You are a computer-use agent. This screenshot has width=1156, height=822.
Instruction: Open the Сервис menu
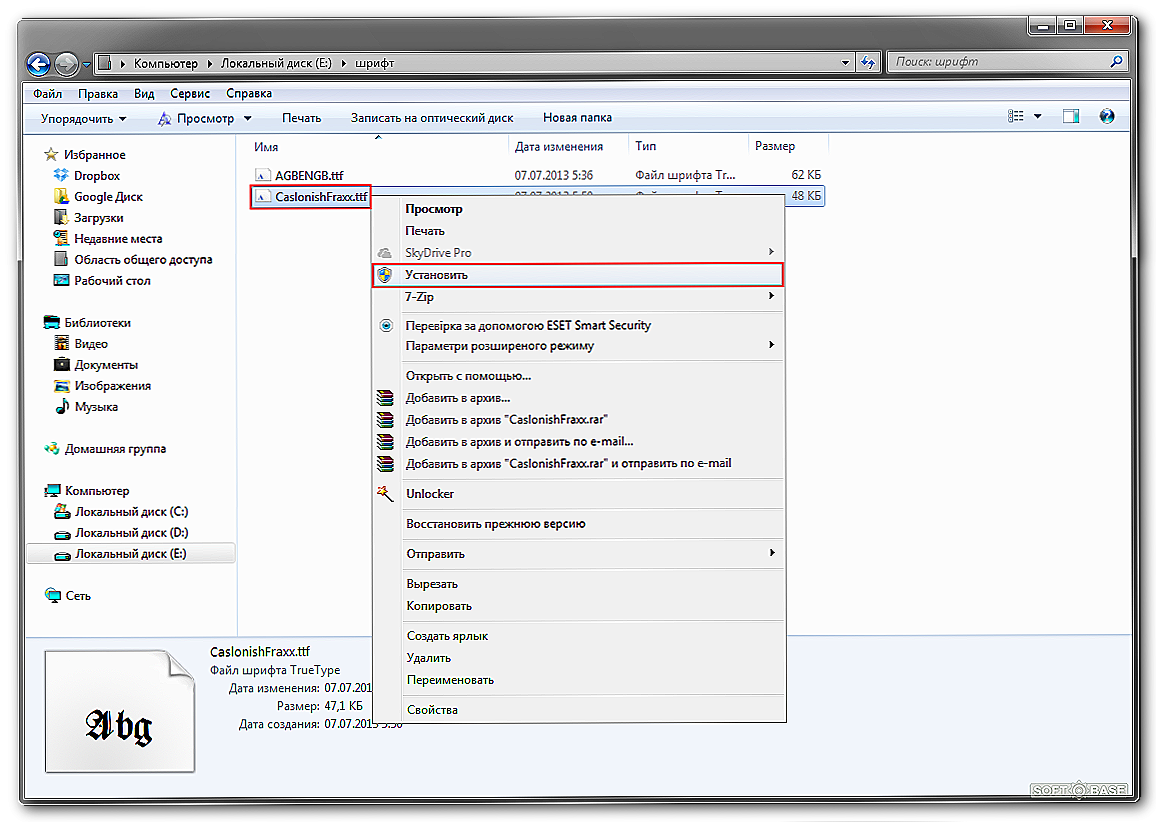189,94
